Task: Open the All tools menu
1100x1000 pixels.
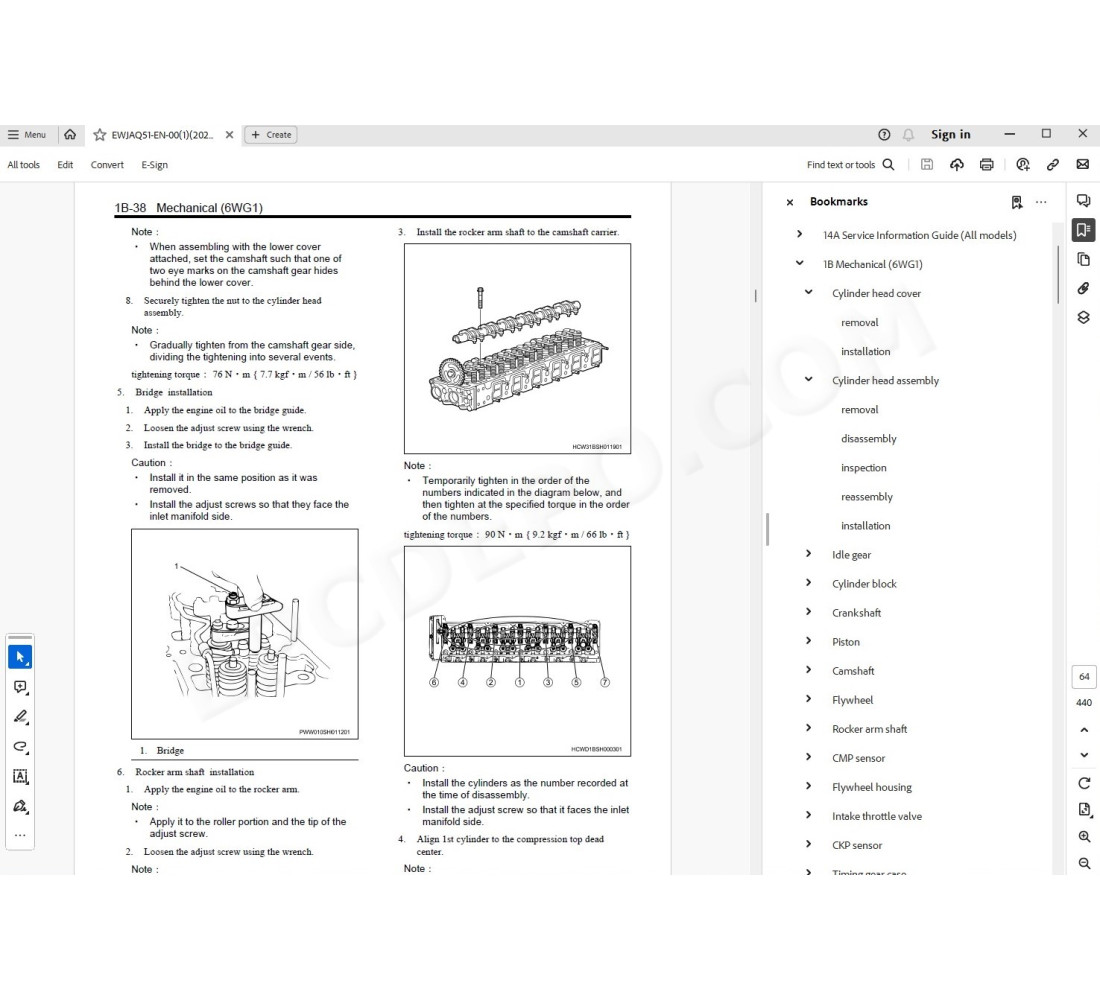Action: [24, 165]
